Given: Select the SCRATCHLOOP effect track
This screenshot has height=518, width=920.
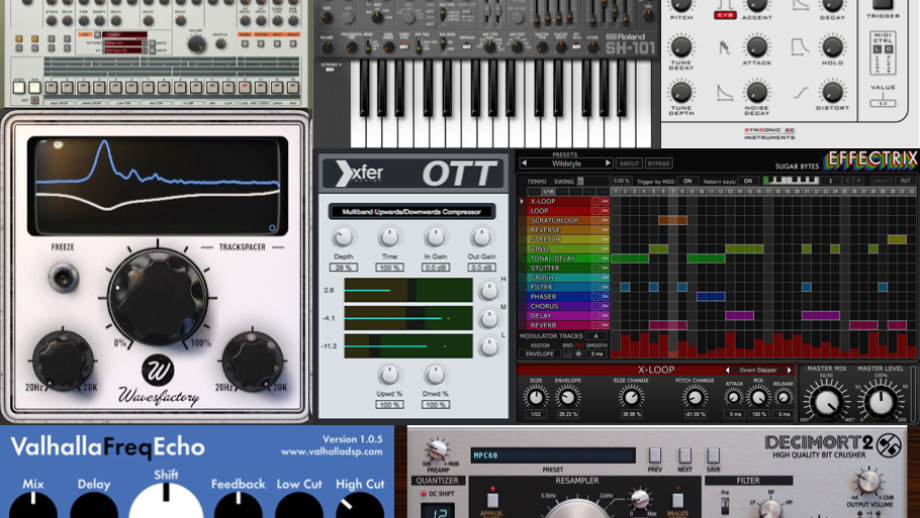Looking at the screenshot, I should 560,221.
